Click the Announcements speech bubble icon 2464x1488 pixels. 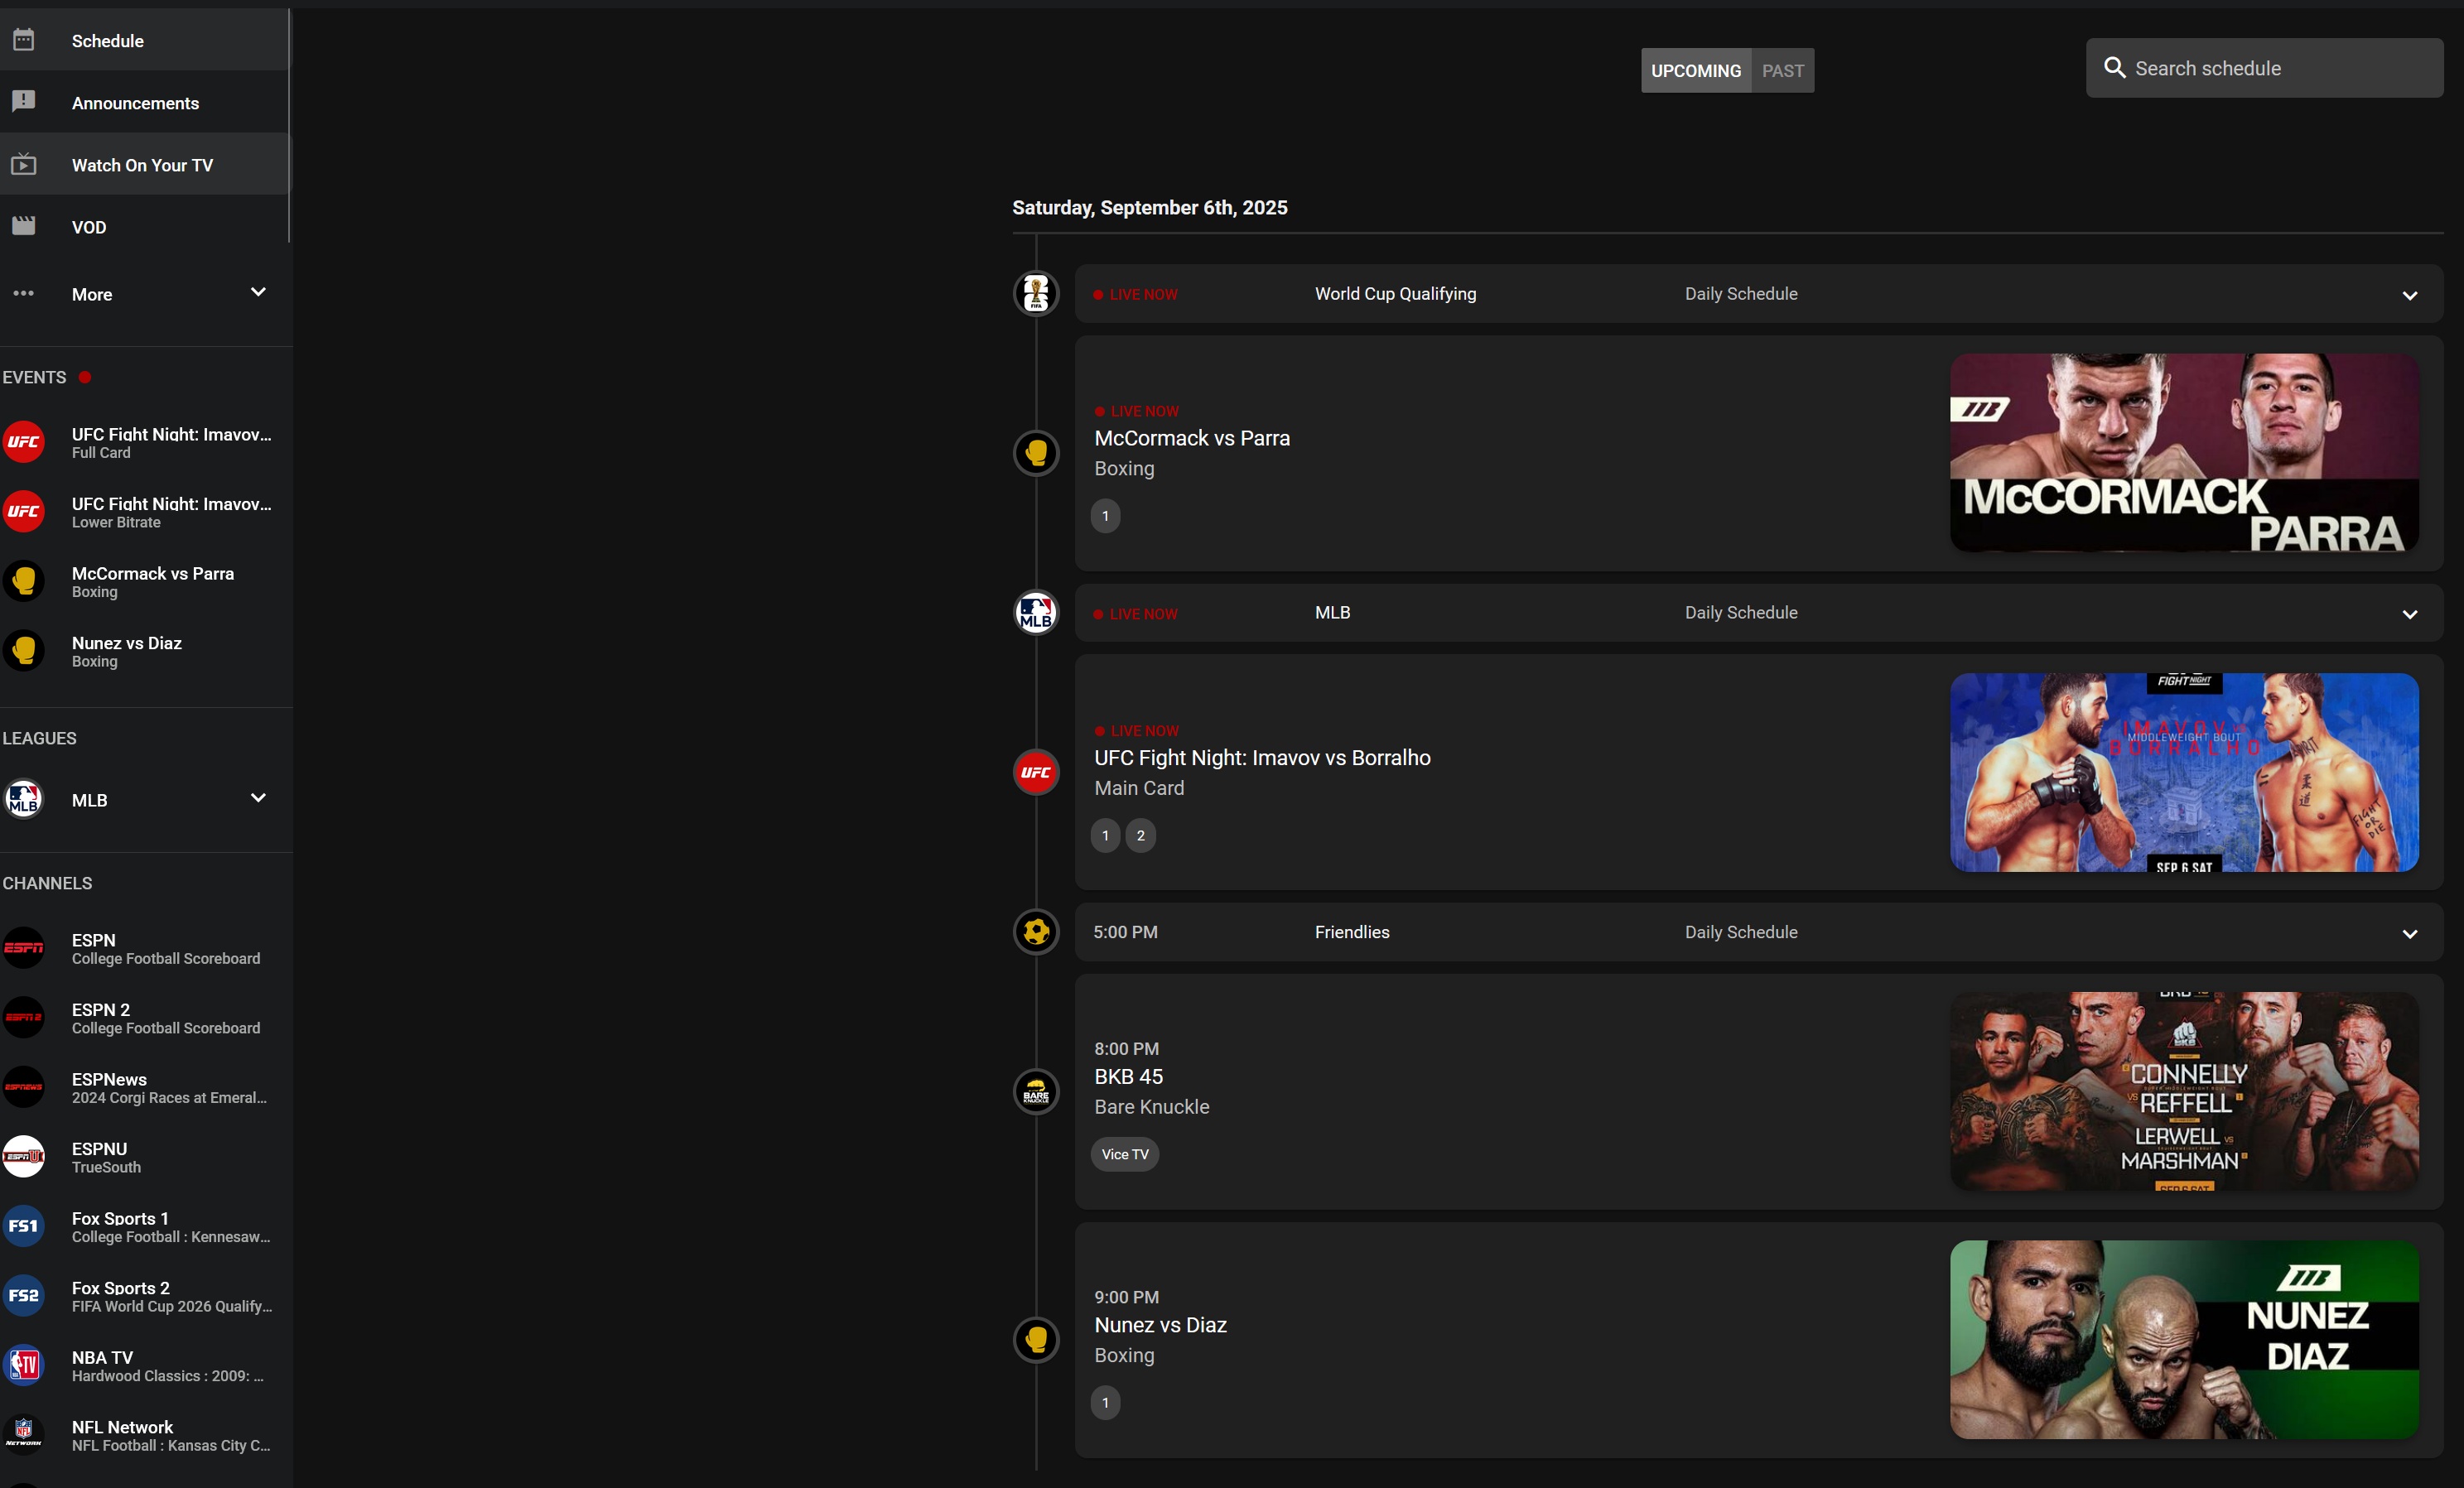pos(24,102)
